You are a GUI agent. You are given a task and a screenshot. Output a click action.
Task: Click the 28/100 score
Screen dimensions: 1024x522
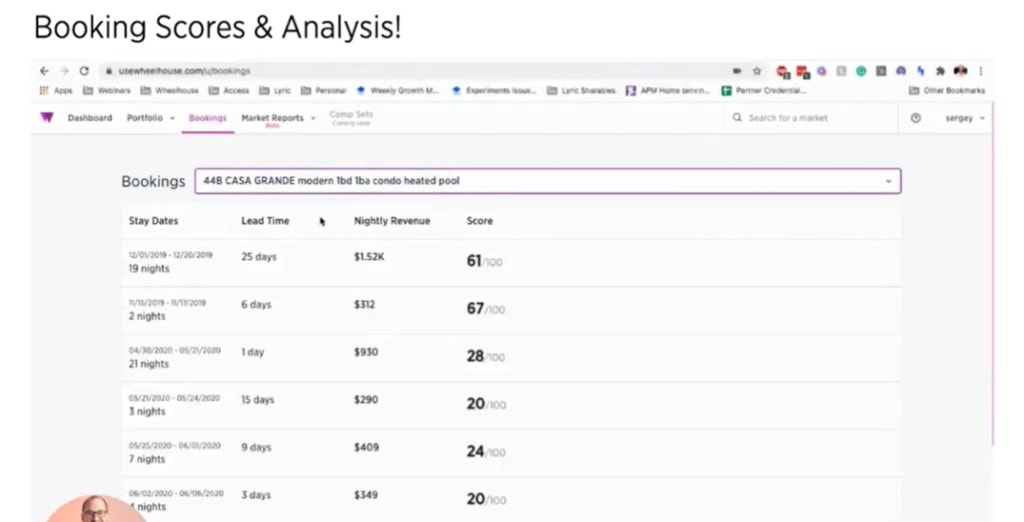485,356
